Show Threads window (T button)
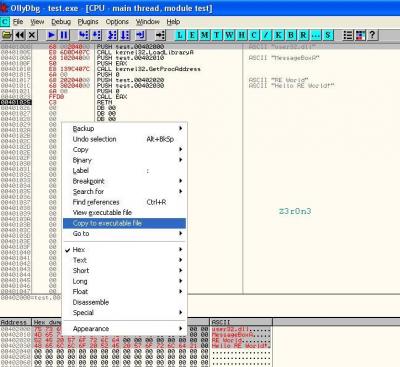 217,35
